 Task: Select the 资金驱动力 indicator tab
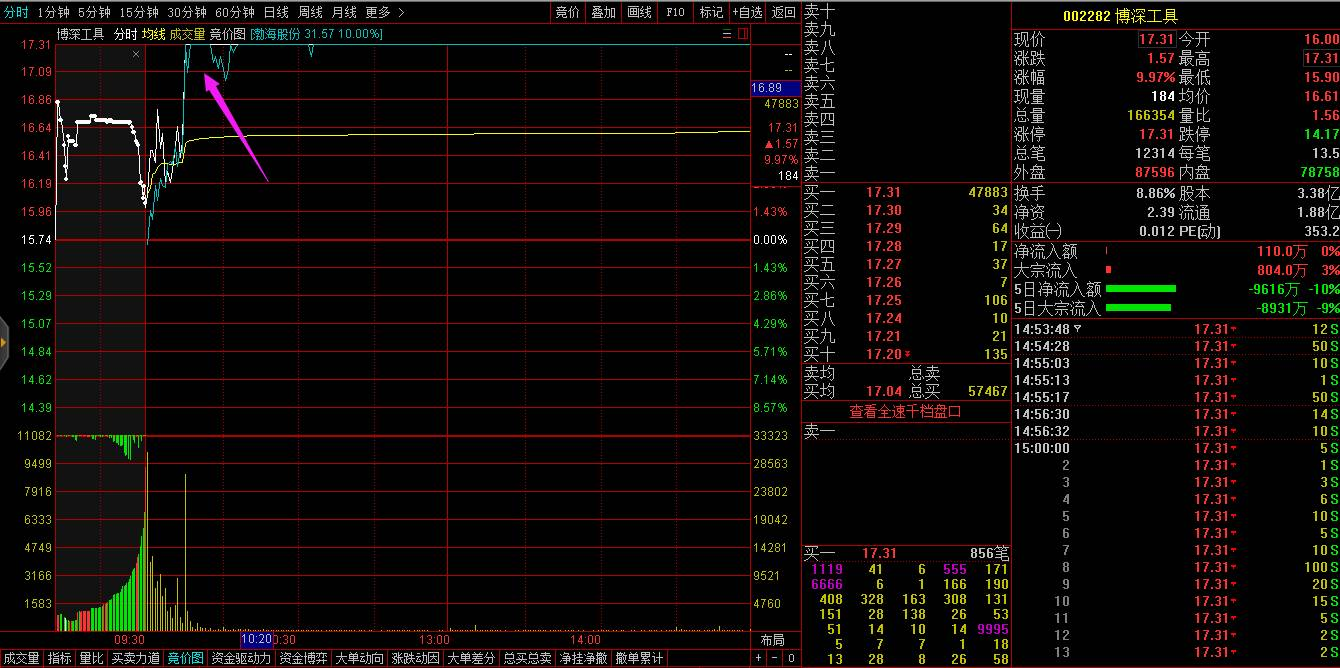pyautogui.click(x=240, y=658)
